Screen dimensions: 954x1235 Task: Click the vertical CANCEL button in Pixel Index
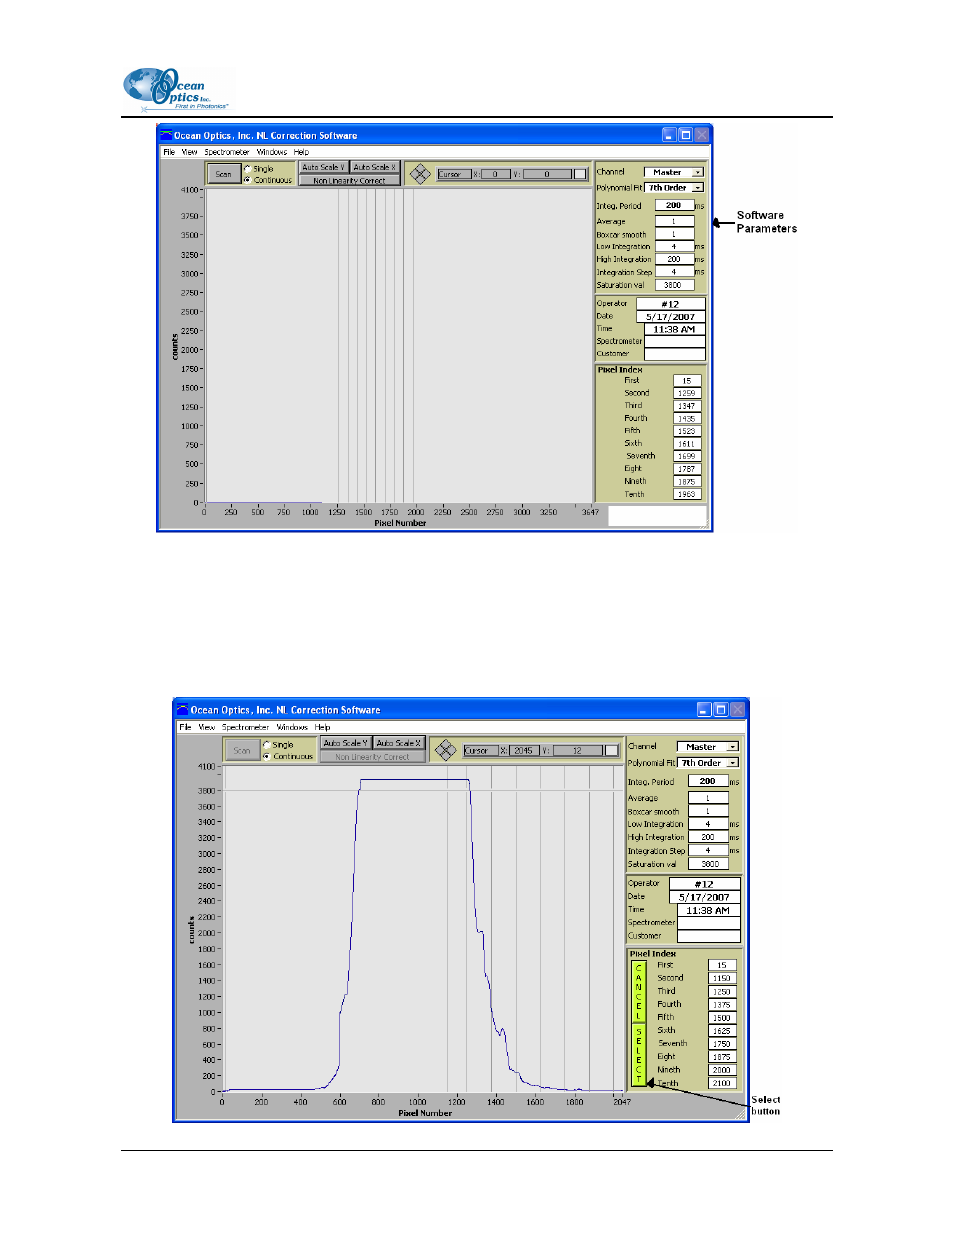[638, 991]
